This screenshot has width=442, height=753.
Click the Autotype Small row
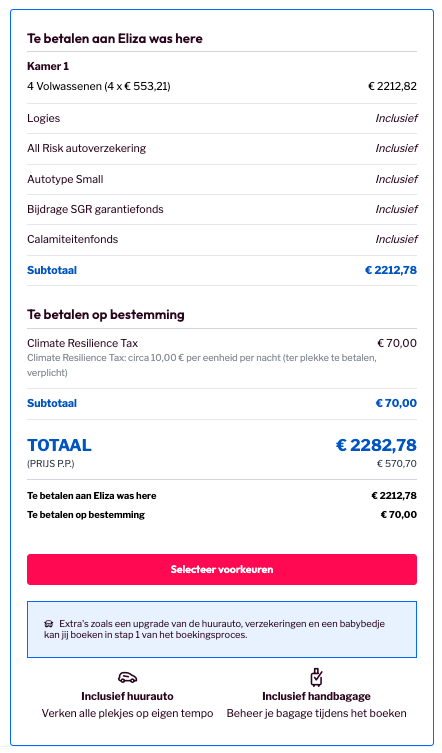tap(221, 179)
